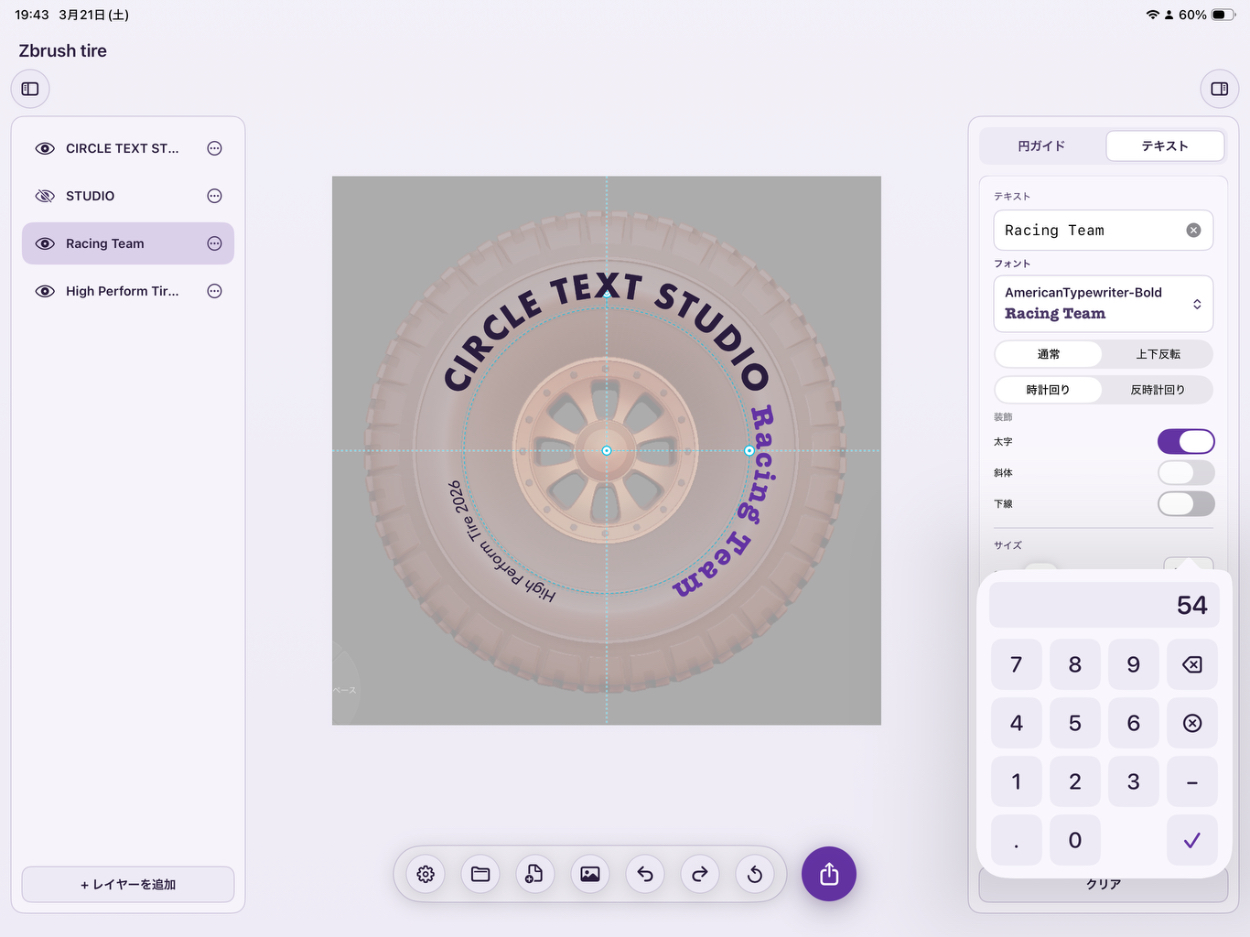Screen dimensions: 1250x937
Task: Open options menu for CIRCLE TEXT layer
Action: click(x=214, y=148)
